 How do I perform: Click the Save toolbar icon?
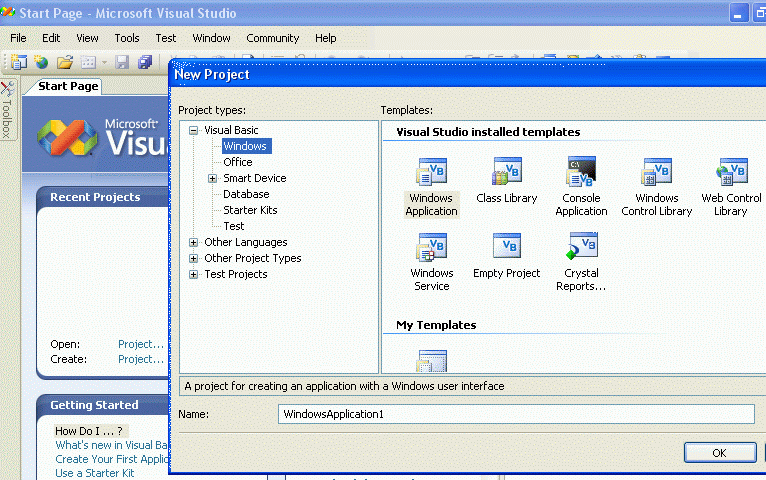click(122, 62)
